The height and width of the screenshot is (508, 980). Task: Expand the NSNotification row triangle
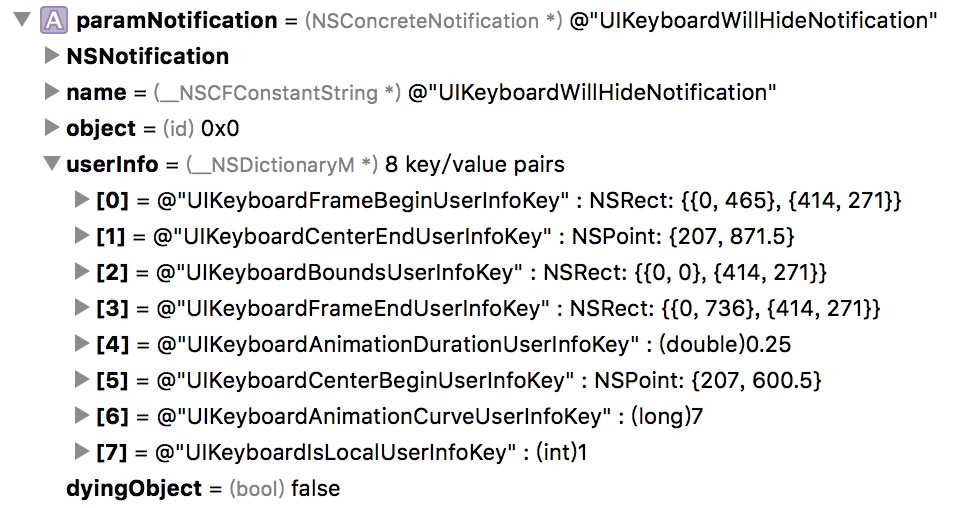[52, 56]
